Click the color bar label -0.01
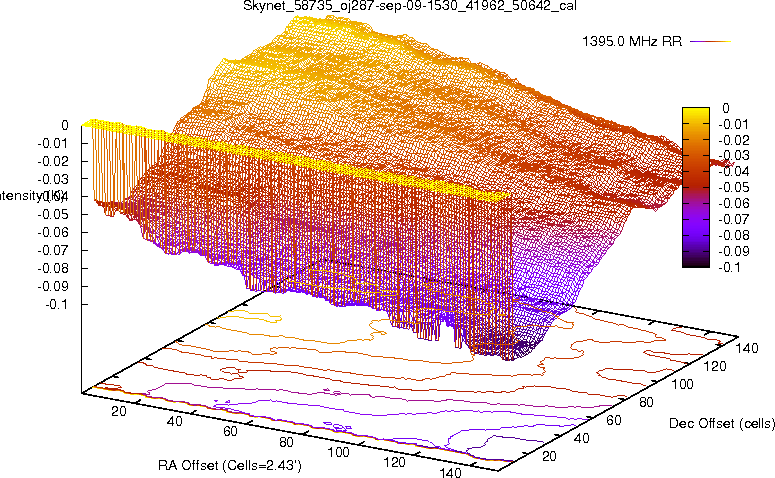Viewport: 775px width, 478px height. click(x=733, y=124)
